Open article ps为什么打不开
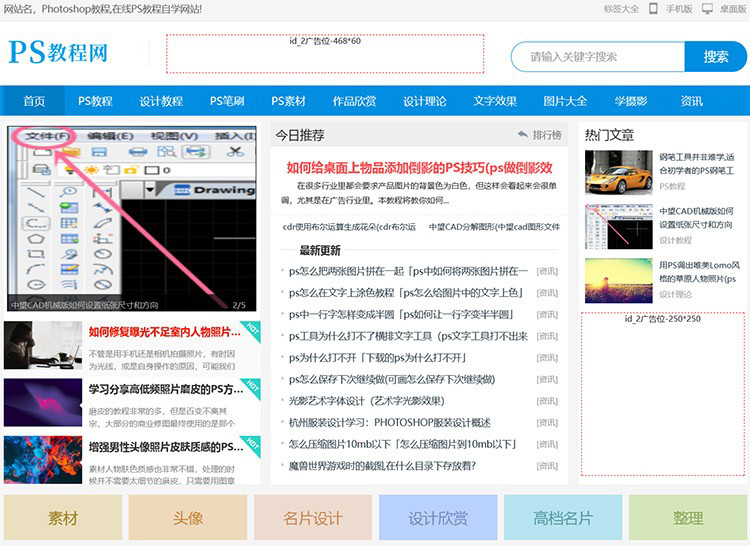The width and height of the screenshot is (750, 546). tap(378, 358)
